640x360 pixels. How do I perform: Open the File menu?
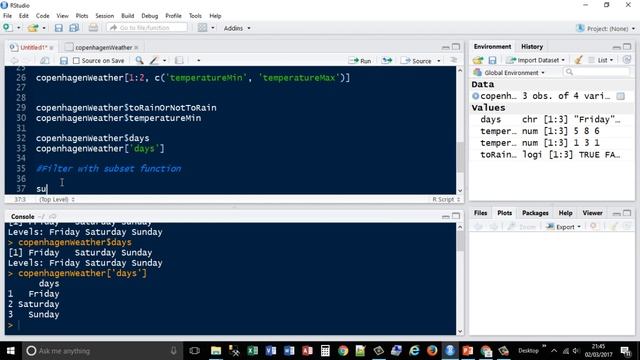(7, 16)
